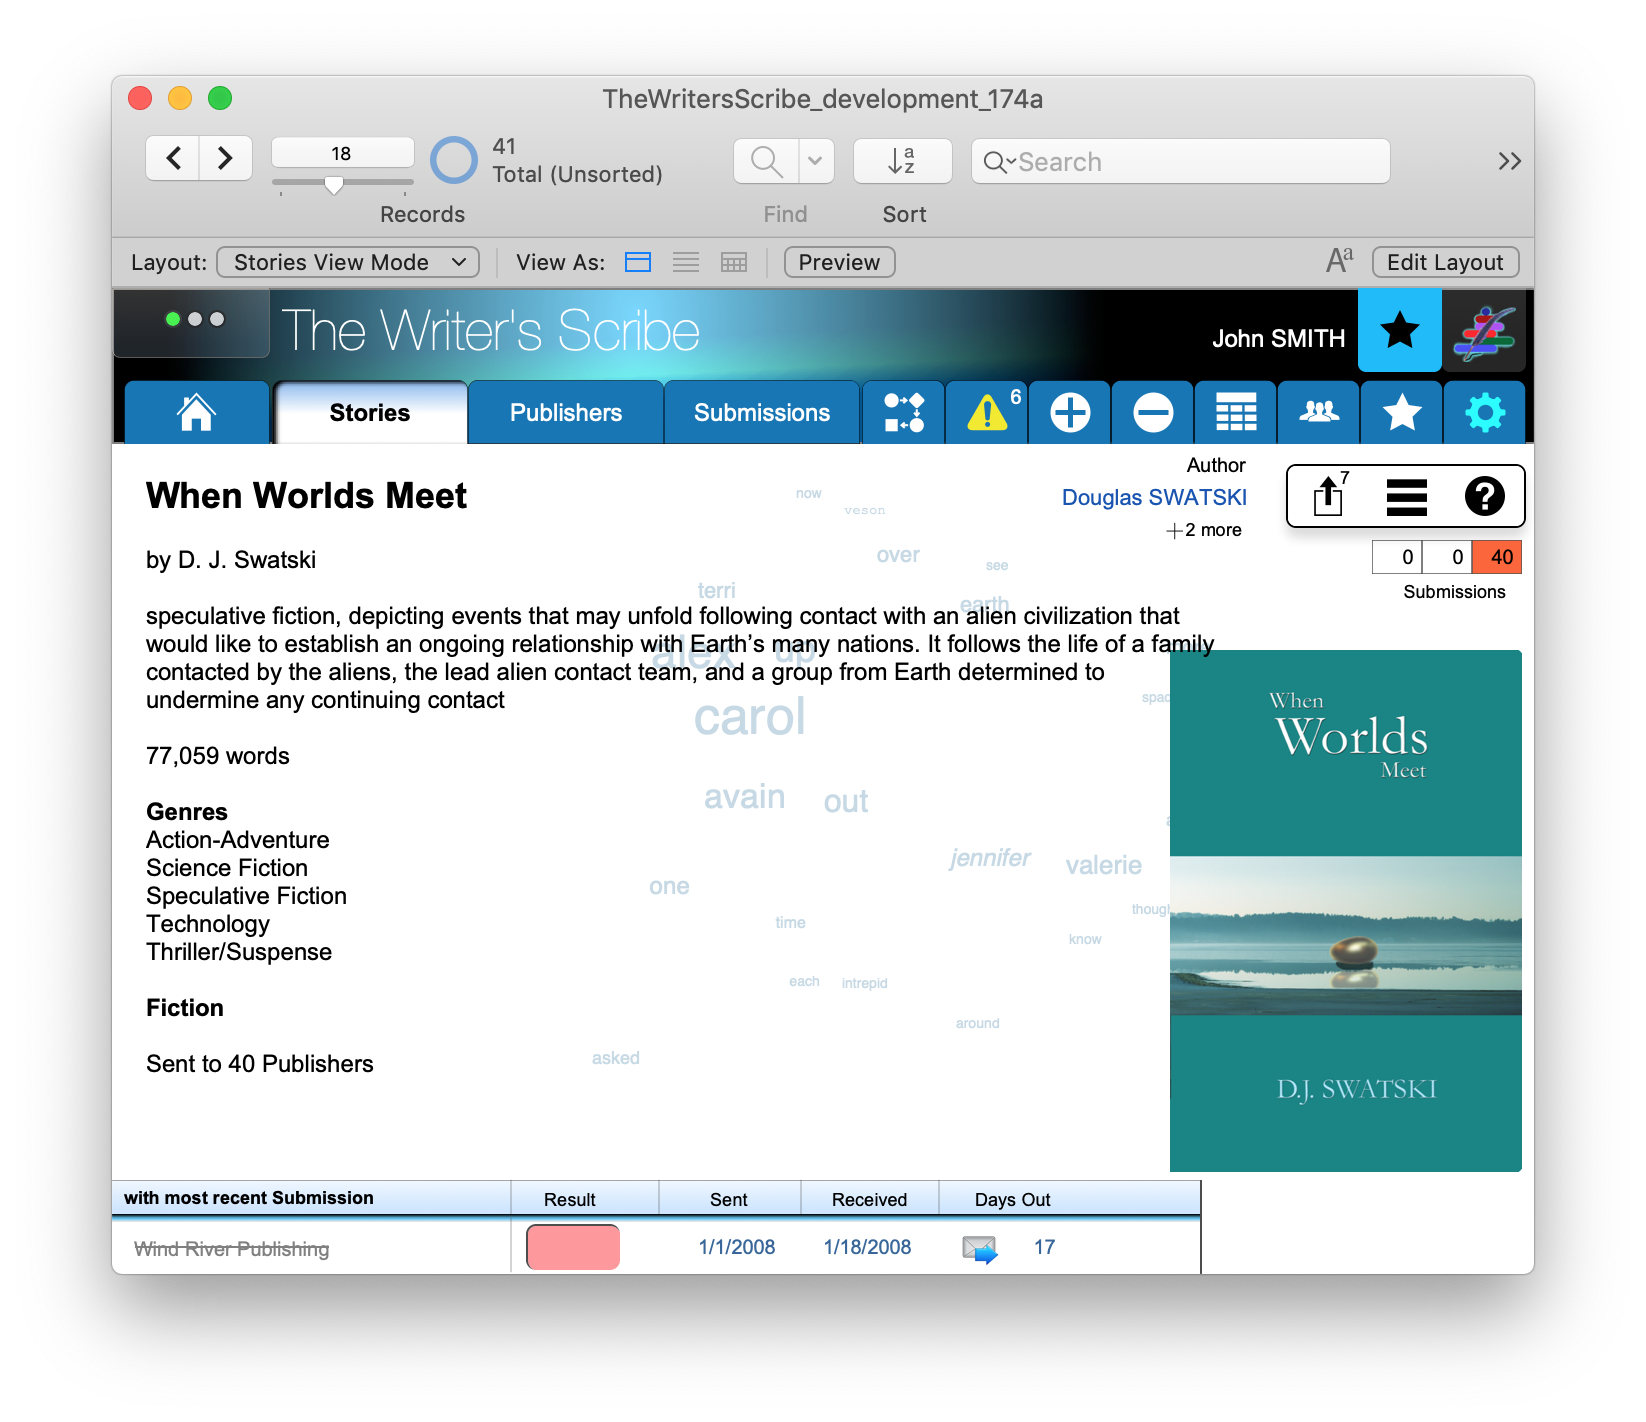Image resolution: width=1646 pixels, height=1422 pixels.
Task: Click the word valerie in word cloud
Action: [x=1104, y=865]
